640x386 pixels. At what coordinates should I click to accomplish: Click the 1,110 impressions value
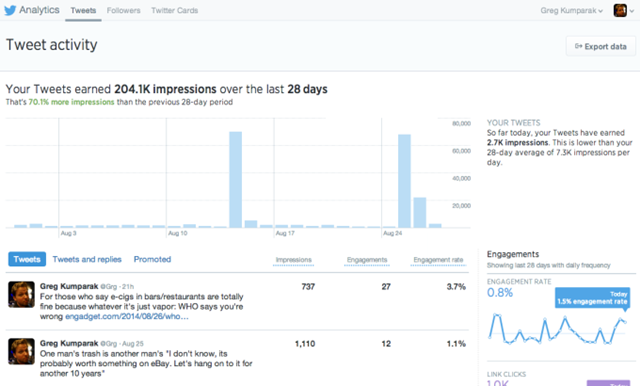click(305, 344)
